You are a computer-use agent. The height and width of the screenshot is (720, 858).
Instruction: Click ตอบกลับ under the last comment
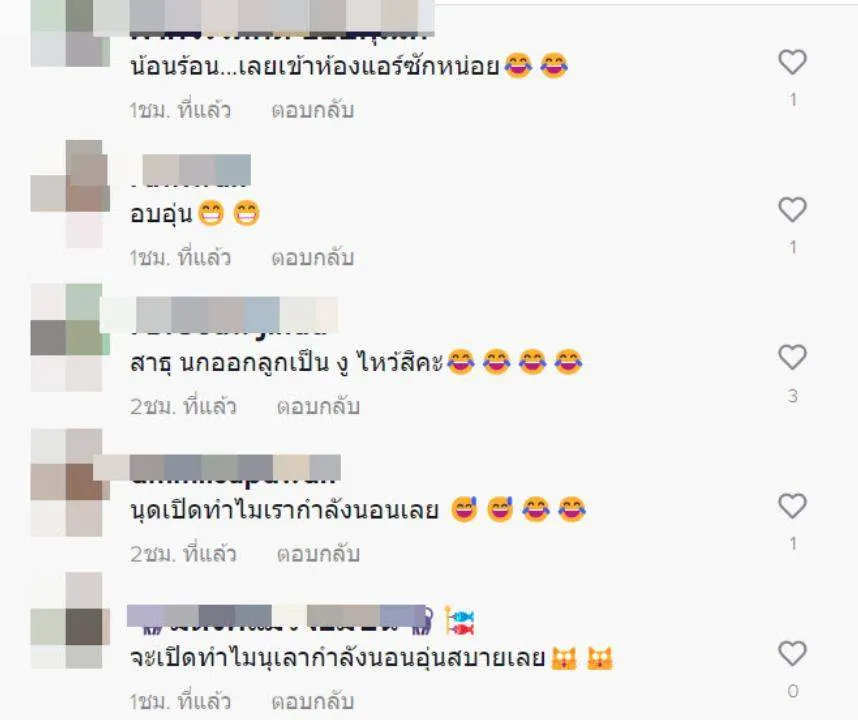click(313, 701)
